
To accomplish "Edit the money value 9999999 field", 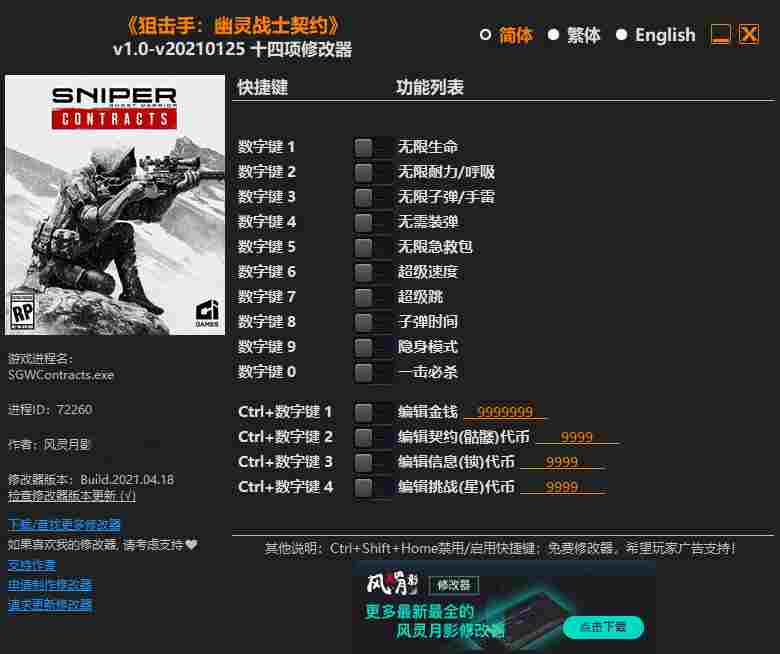I will pos(505,412).
